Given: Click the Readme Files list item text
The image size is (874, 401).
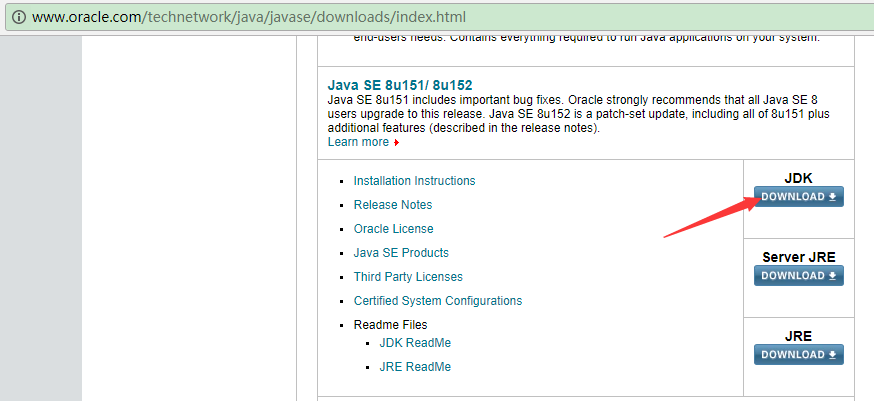Looking at the screenshot, I should [390, 325].
